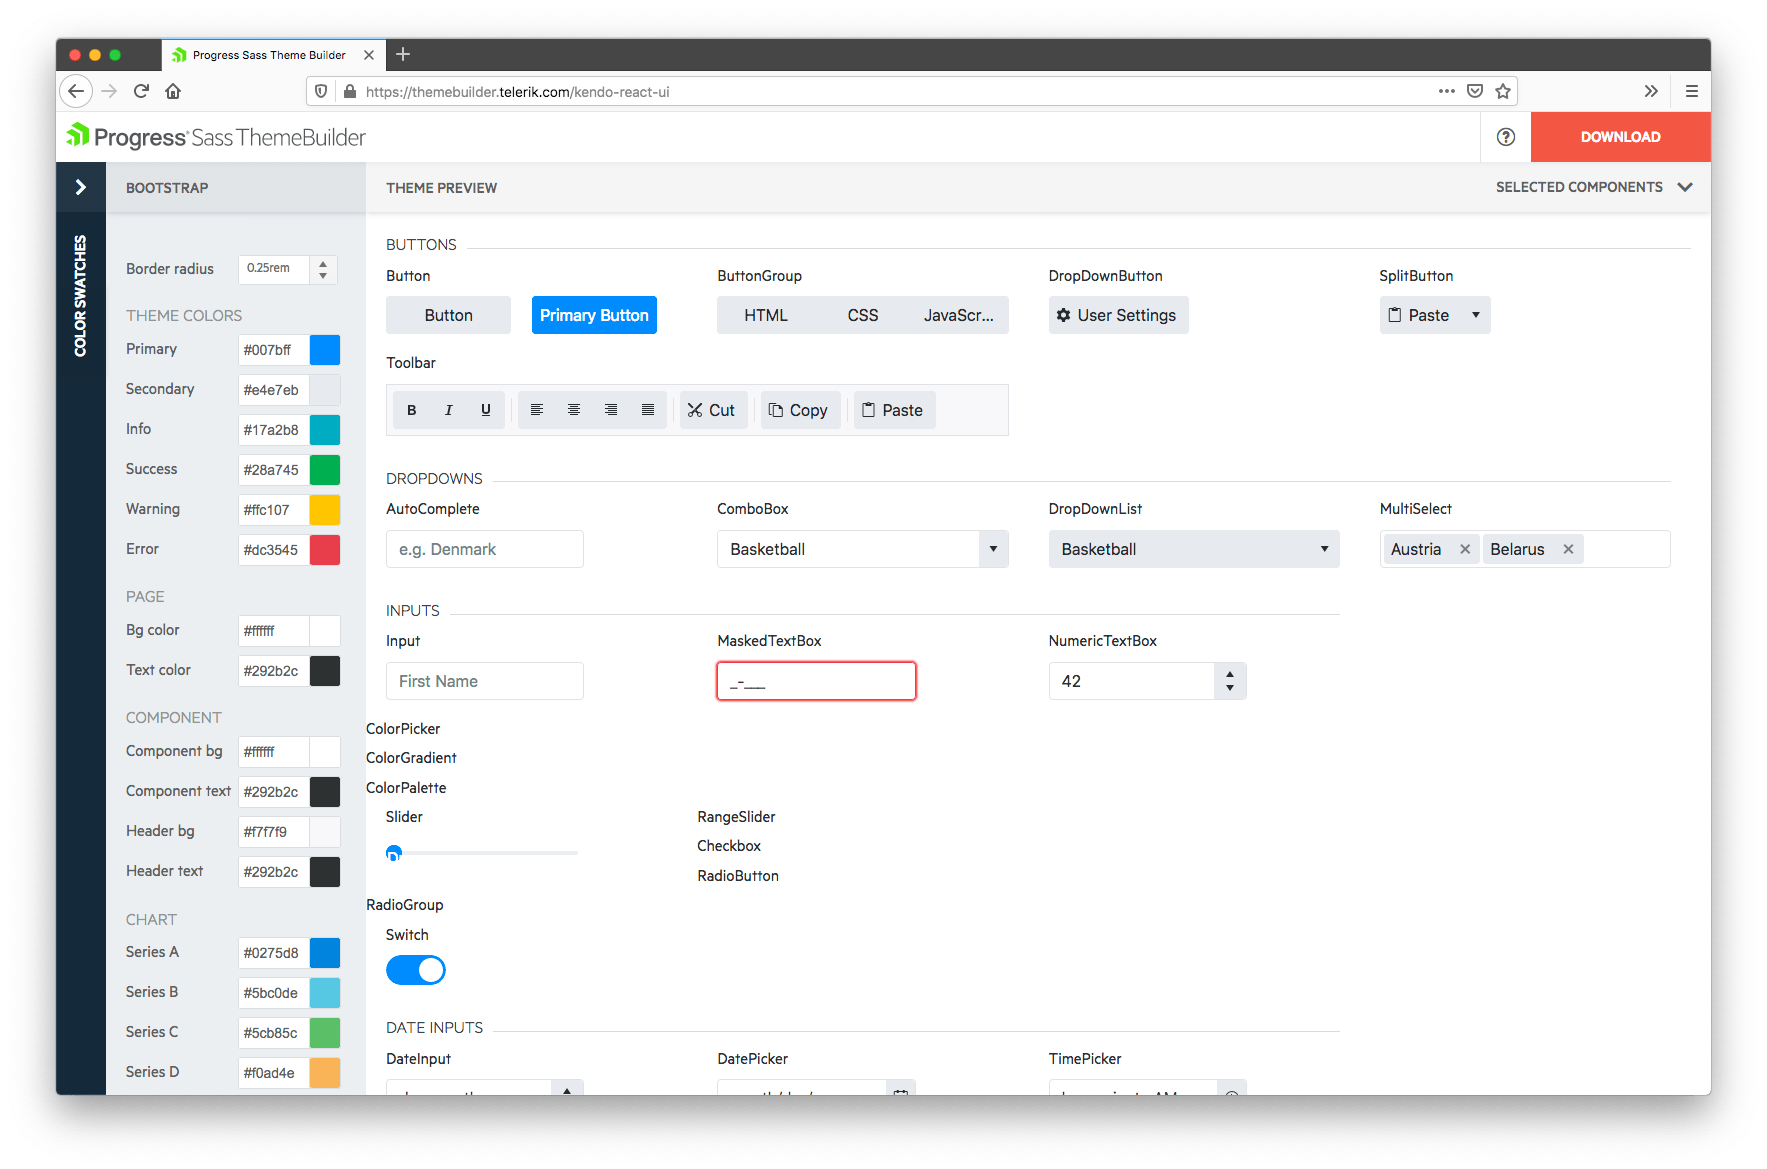Open the help question mark icon
1767x1169 pixels.
[1506, 137]
